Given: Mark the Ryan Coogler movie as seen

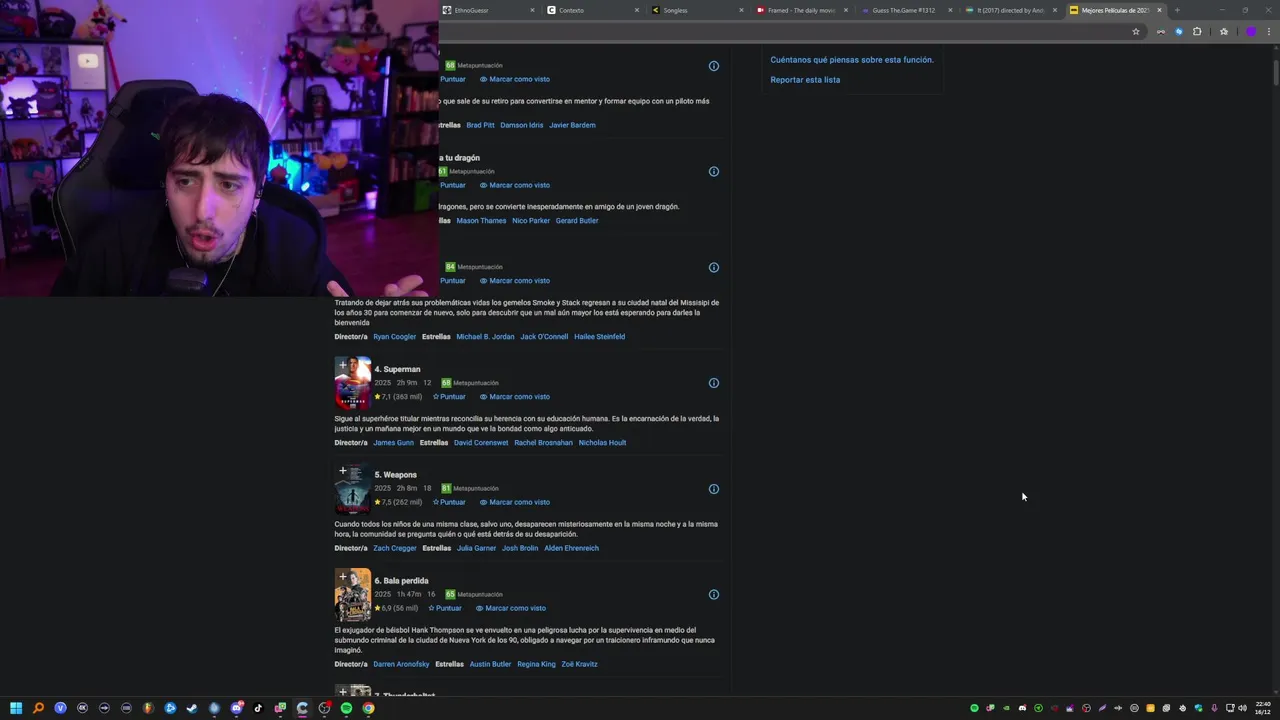Looking at the screenshot, I should coord(515,281).
